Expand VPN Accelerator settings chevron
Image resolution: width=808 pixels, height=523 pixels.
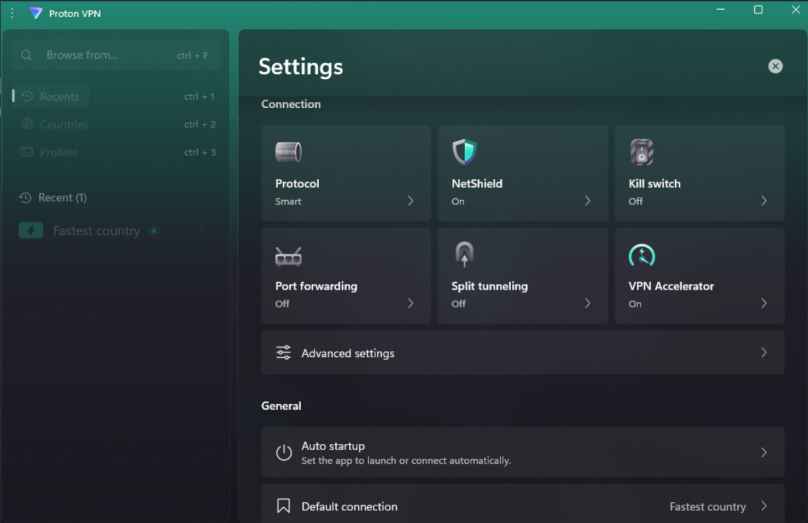[x=764, y=303]
